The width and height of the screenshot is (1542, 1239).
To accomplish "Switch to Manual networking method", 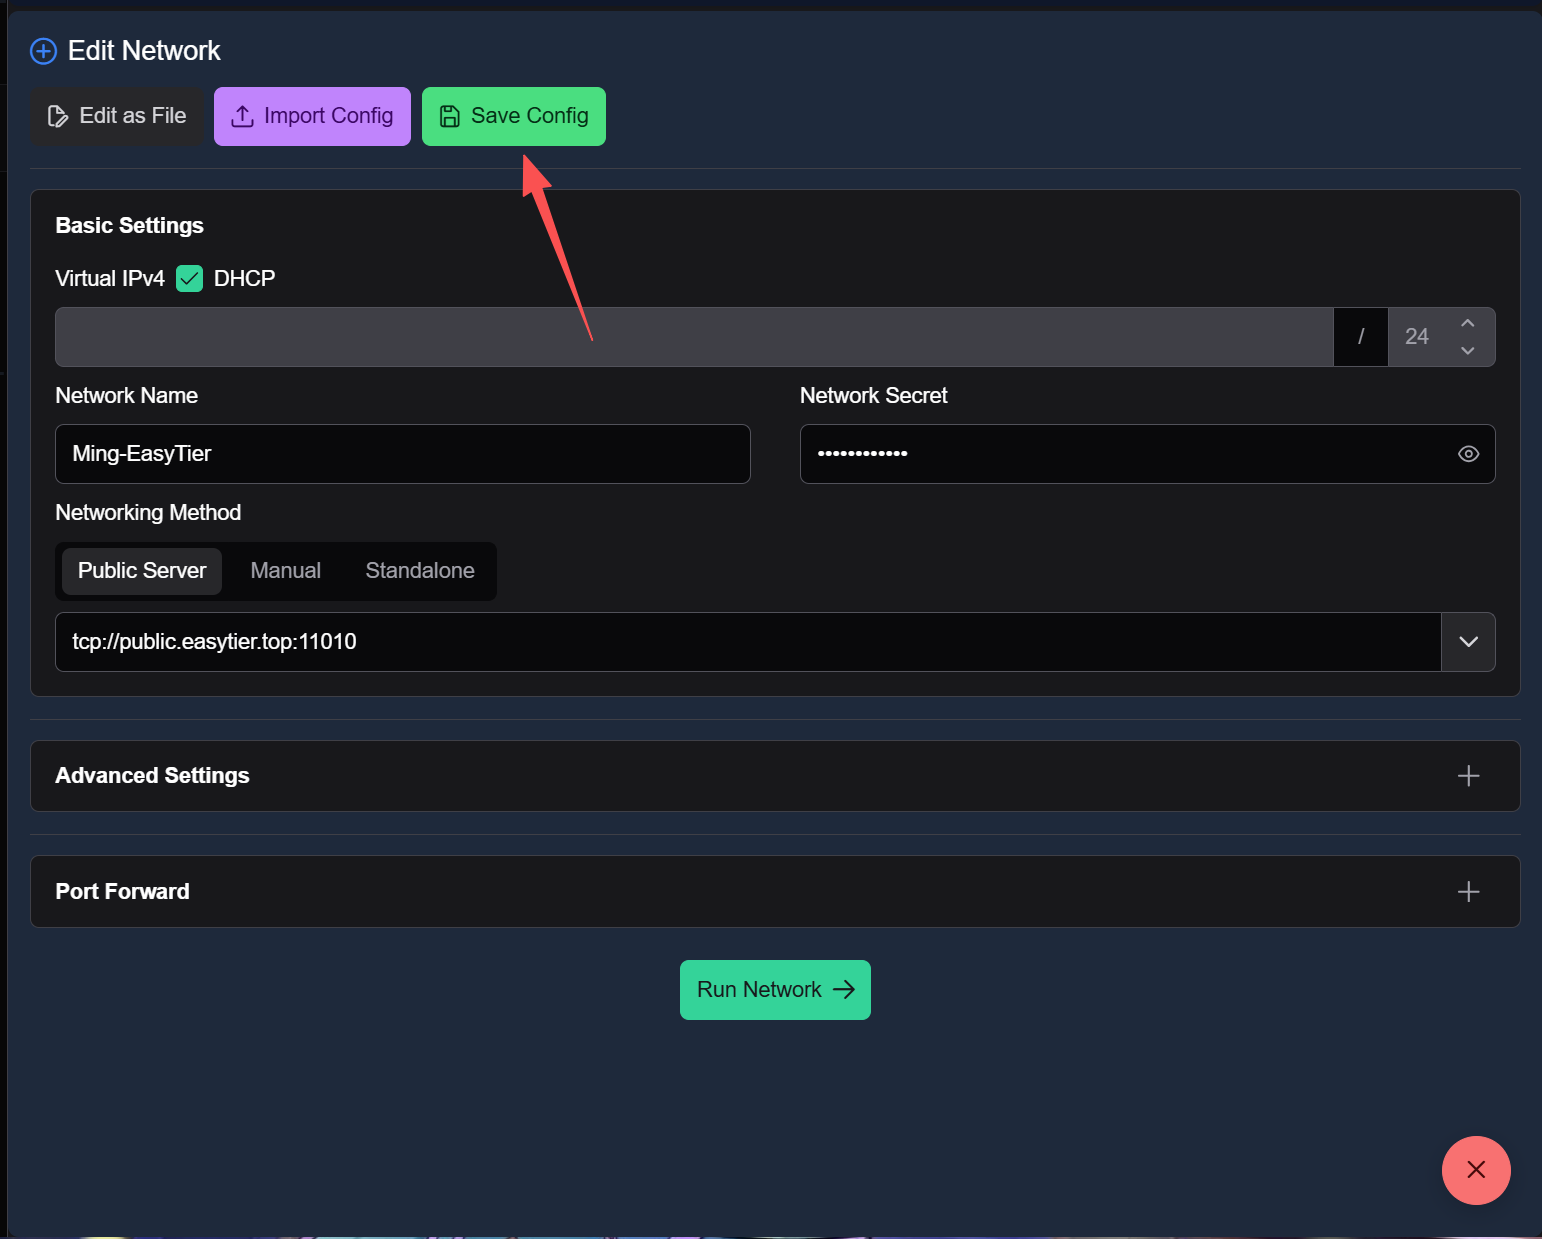I will click(285, 571).
